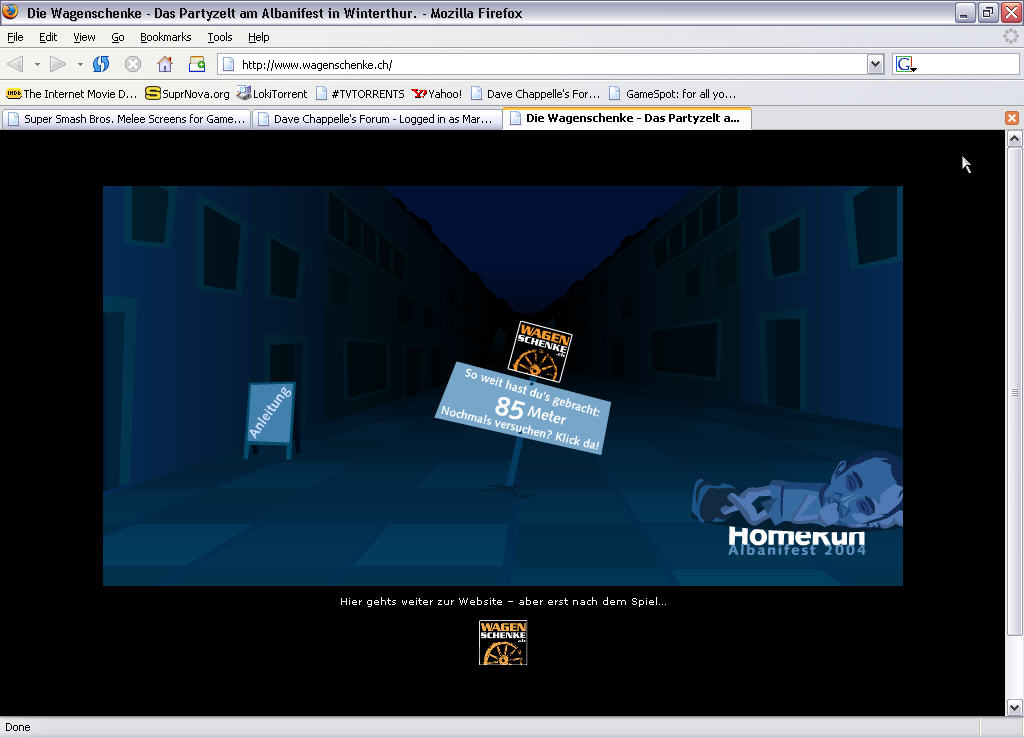Viewport: 1024px width, 738px height.
Task: Close the current tab with orange X
Action: click(x=1011, y=118)
